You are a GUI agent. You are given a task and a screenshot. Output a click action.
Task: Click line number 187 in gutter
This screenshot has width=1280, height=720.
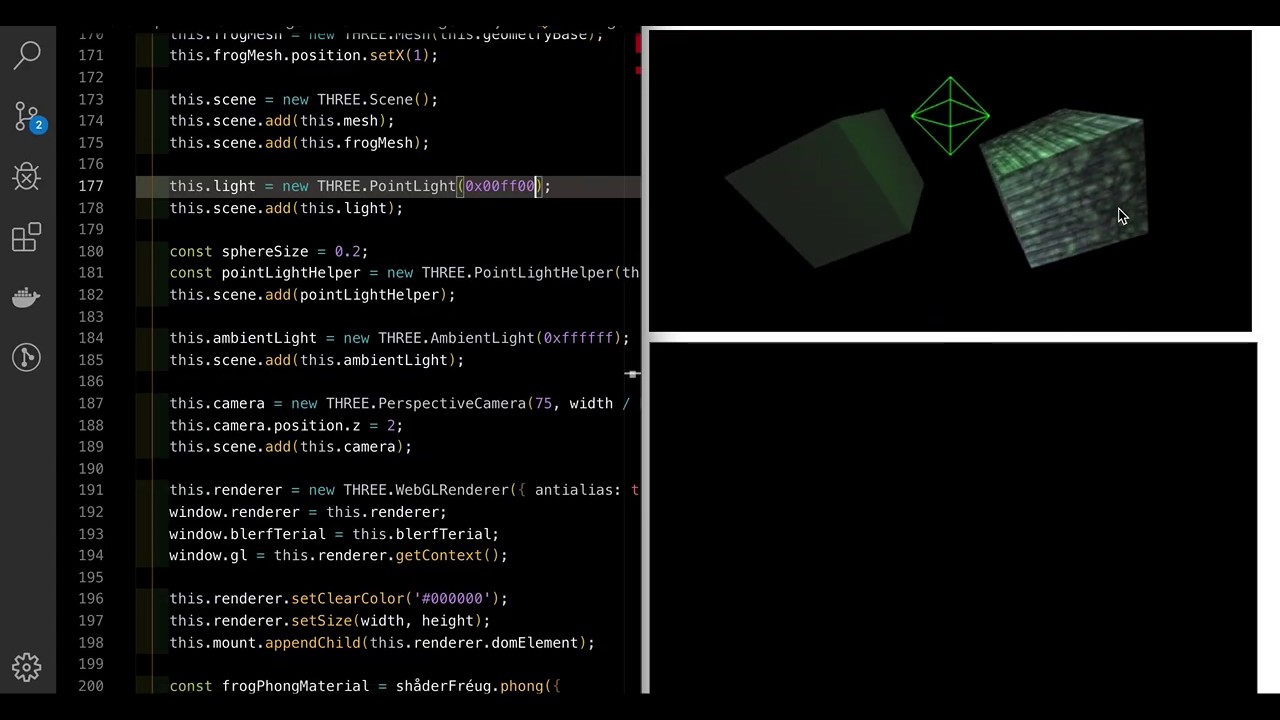click(x=91, y=403)
